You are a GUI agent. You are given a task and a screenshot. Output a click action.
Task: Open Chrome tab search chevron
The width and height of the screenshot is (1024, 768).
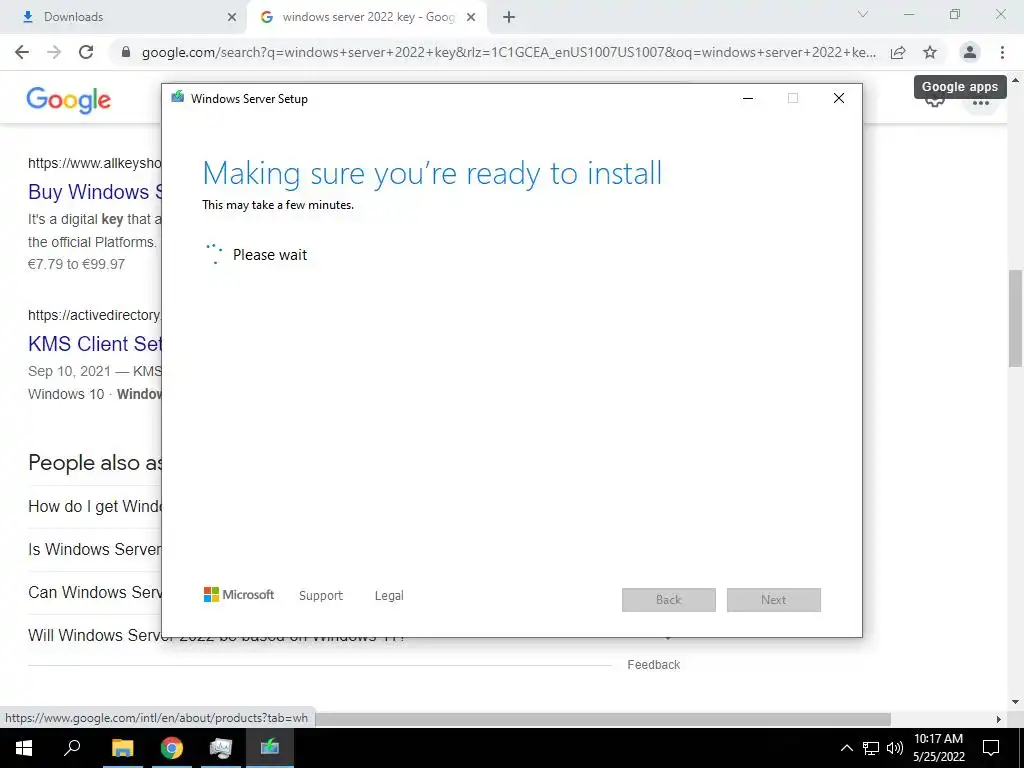click(x=863, y=14)
